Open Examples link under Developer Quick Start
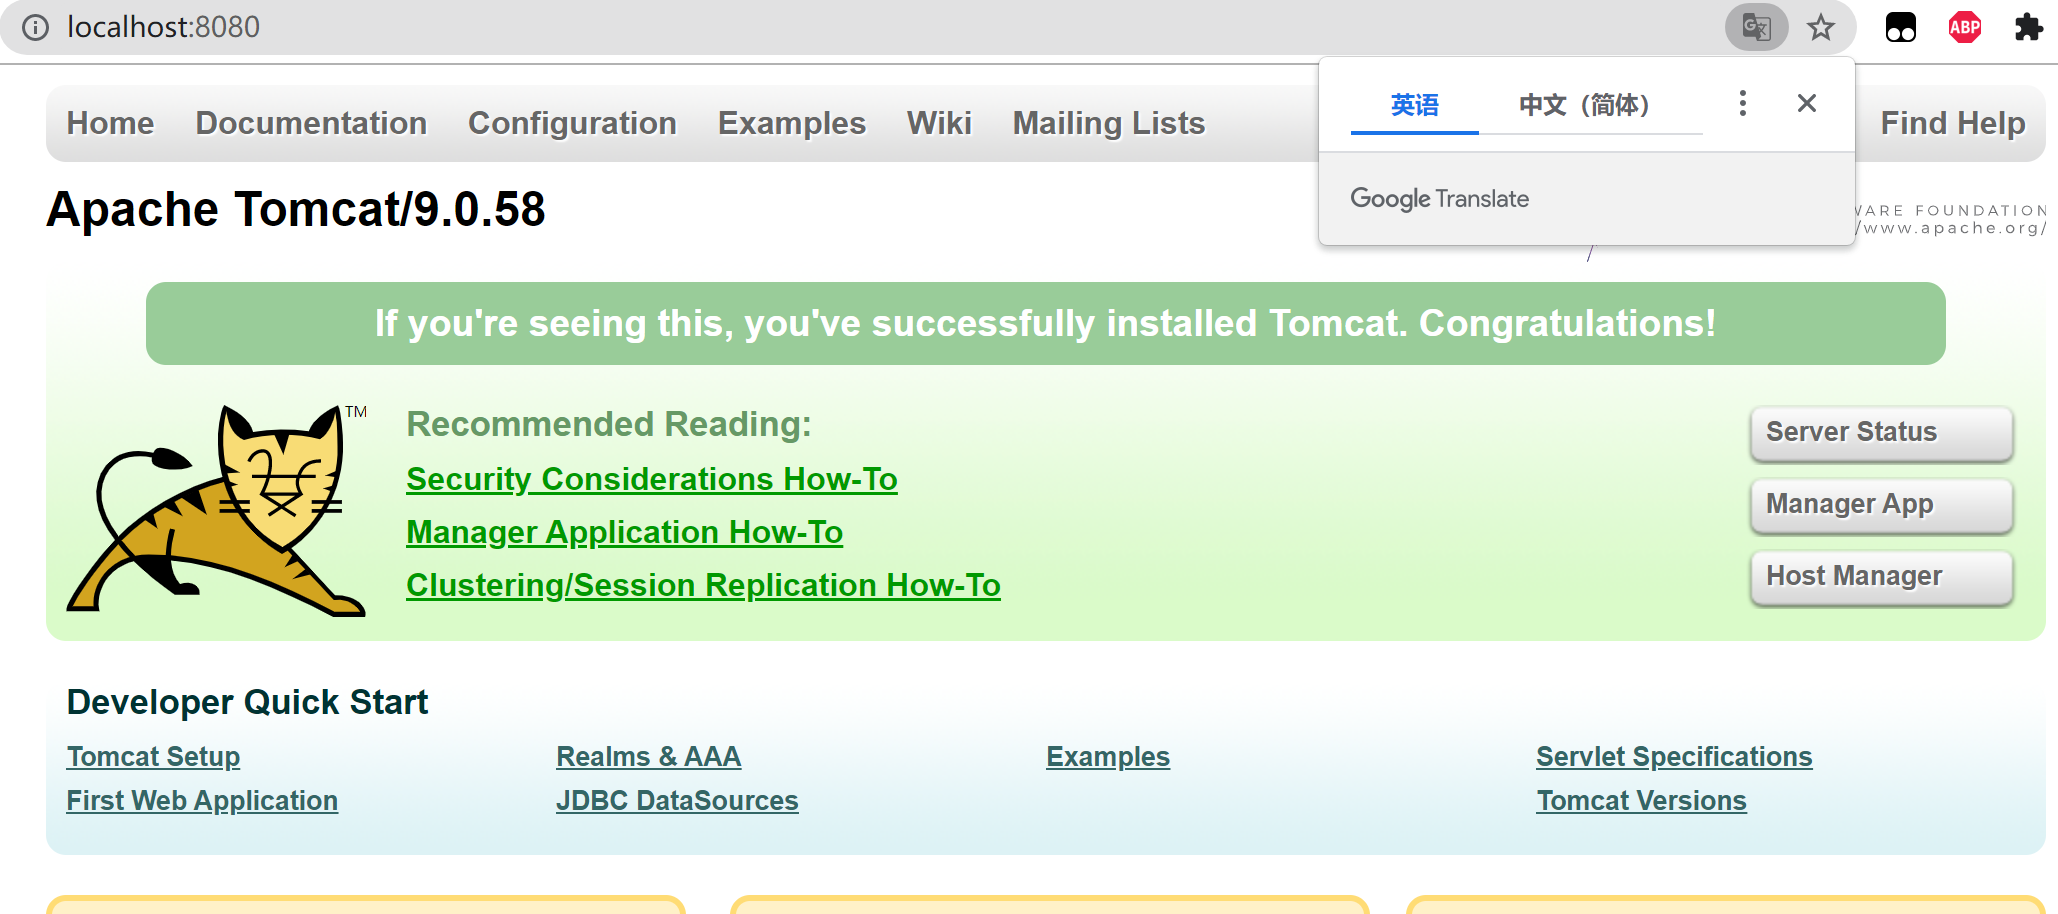Viewport: 2058px width, 914px height. [x=1108, y=757]
